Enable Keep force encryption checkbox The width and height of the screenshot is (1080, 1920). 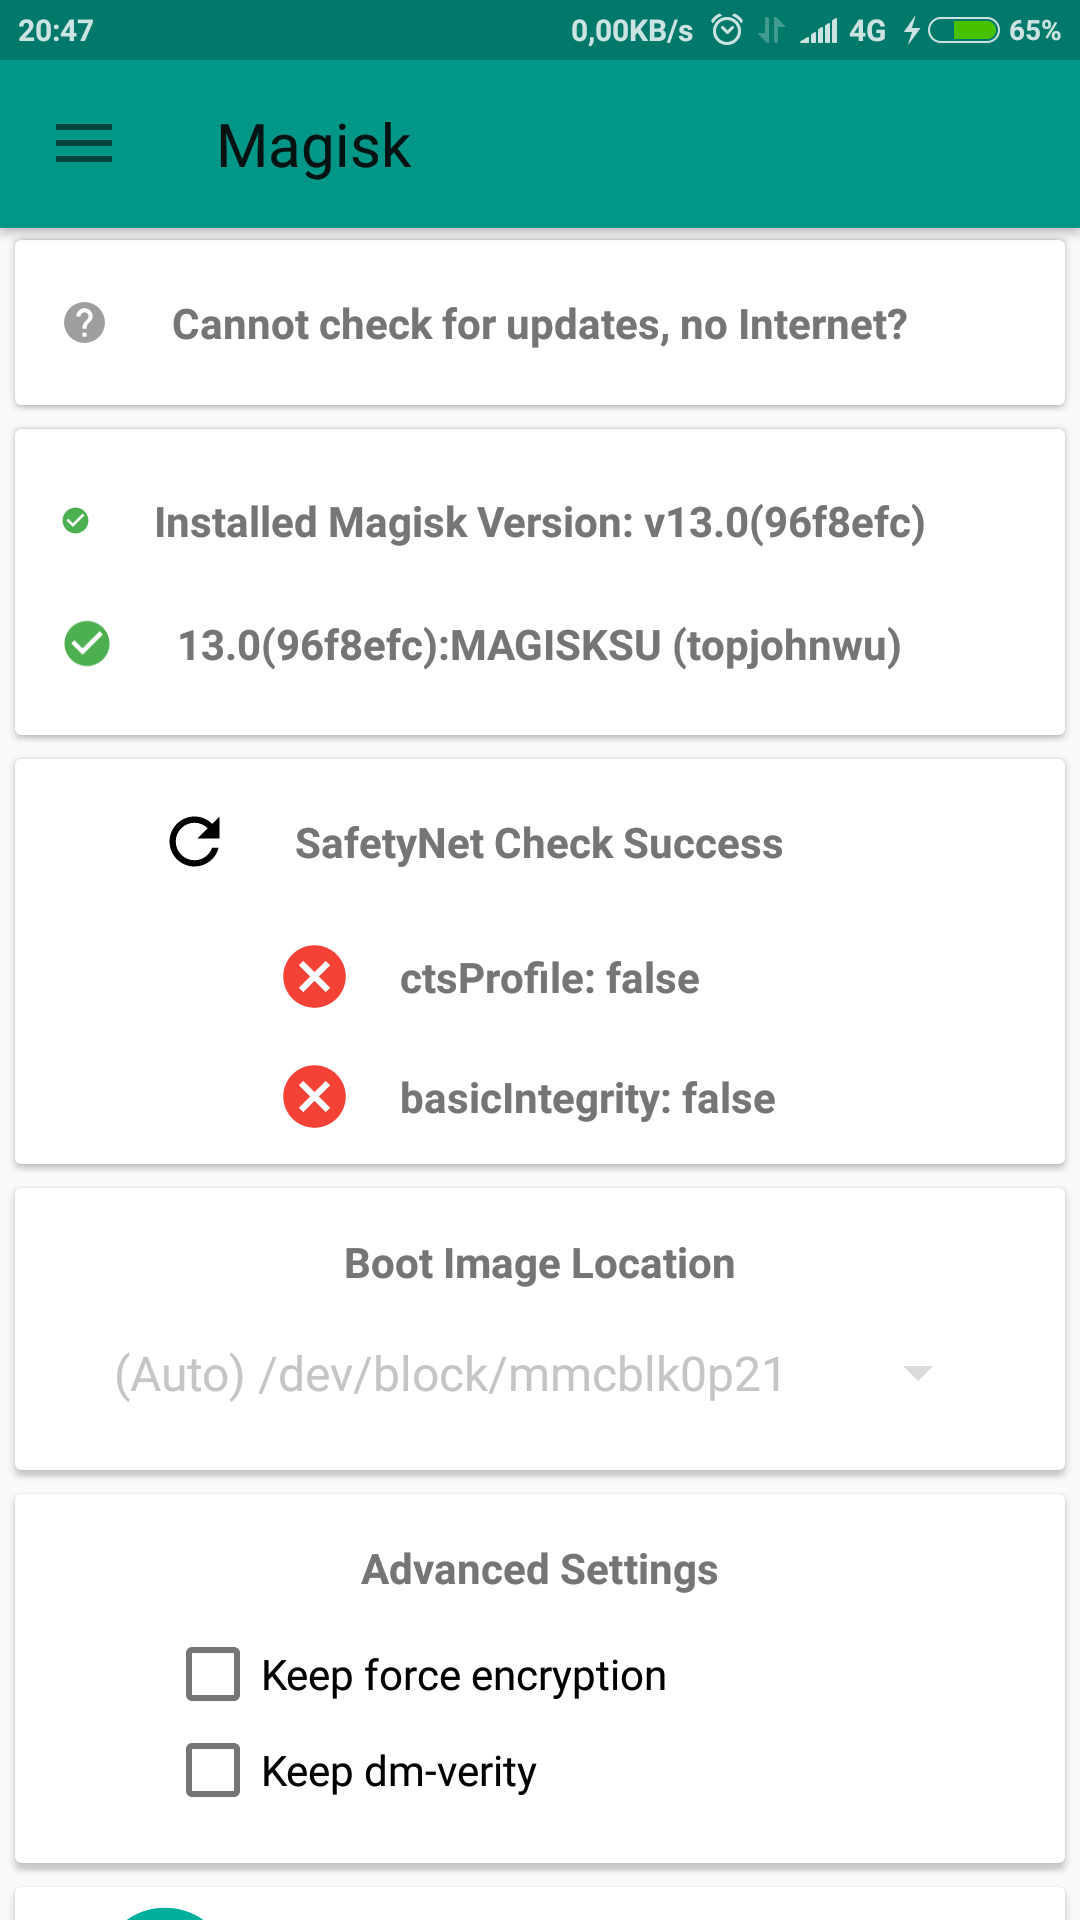pos(213,1674)
